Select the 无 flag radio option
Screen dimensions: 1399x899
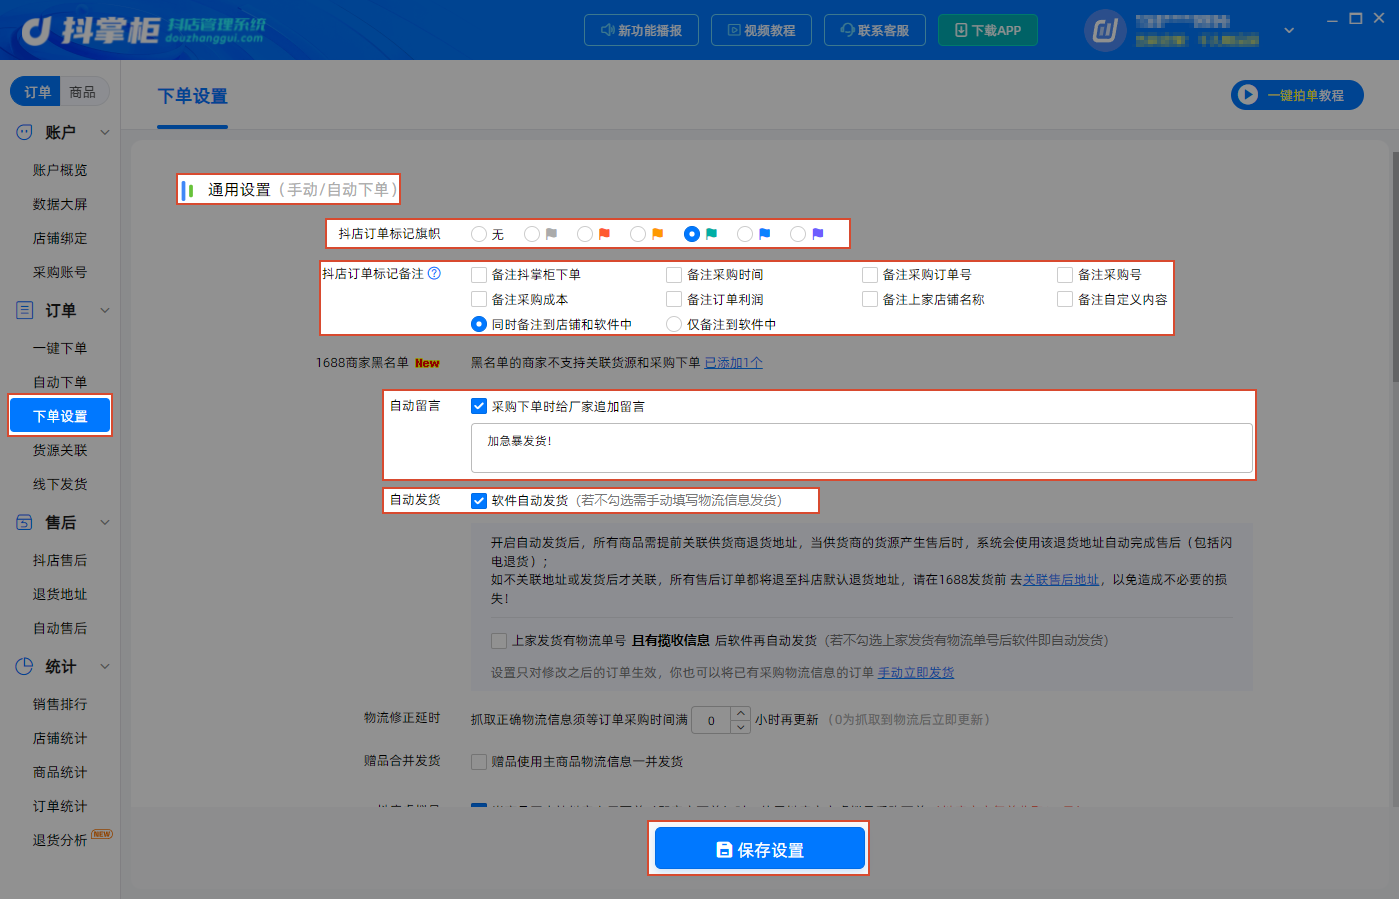479,234
